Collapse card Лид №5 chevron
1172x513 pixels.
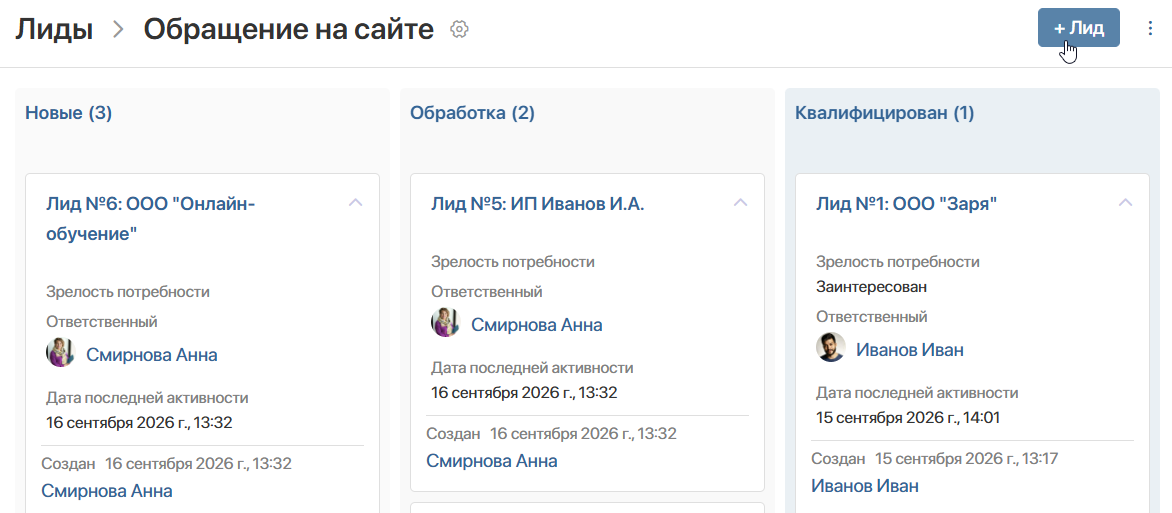[x=741, y=203]
